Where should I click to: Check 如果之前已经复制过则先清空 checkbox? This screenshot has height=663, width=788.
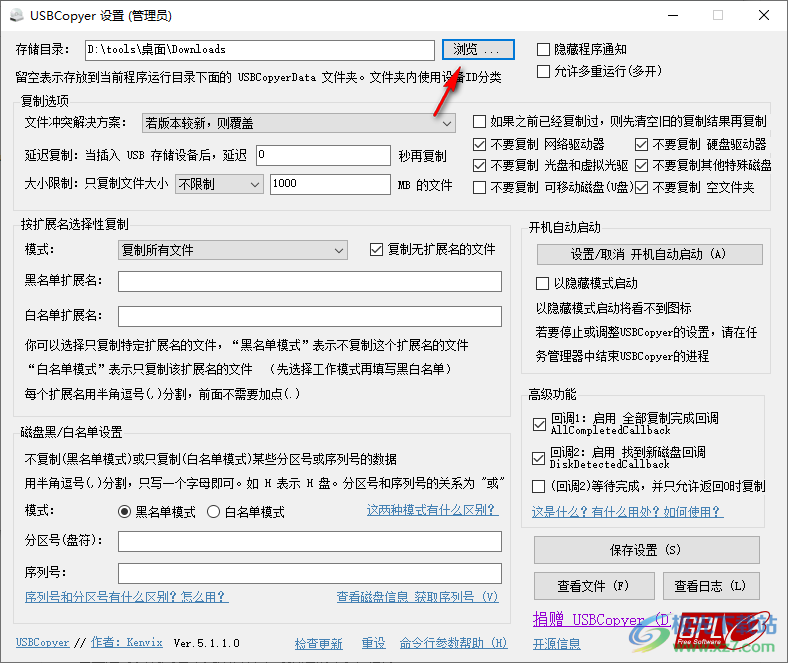479,122
